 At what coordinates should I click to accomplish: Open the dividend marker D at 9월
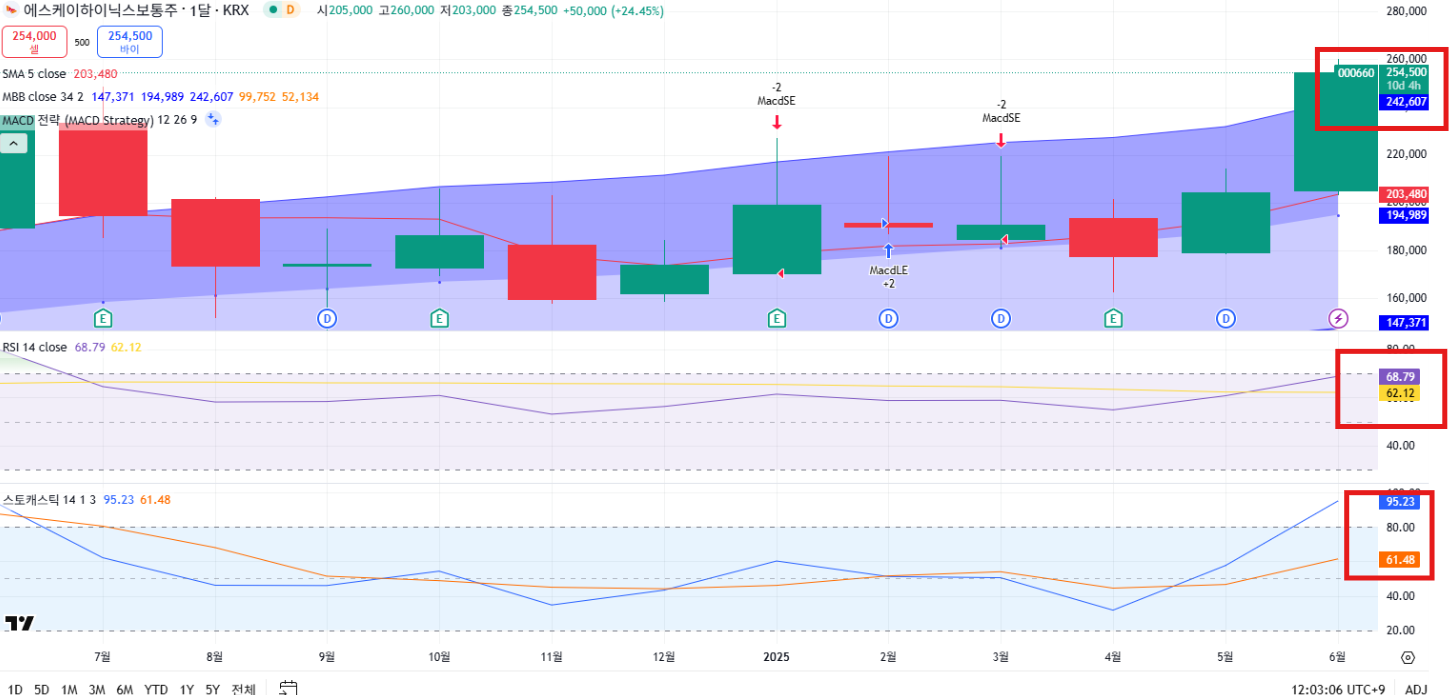point(326,319)
